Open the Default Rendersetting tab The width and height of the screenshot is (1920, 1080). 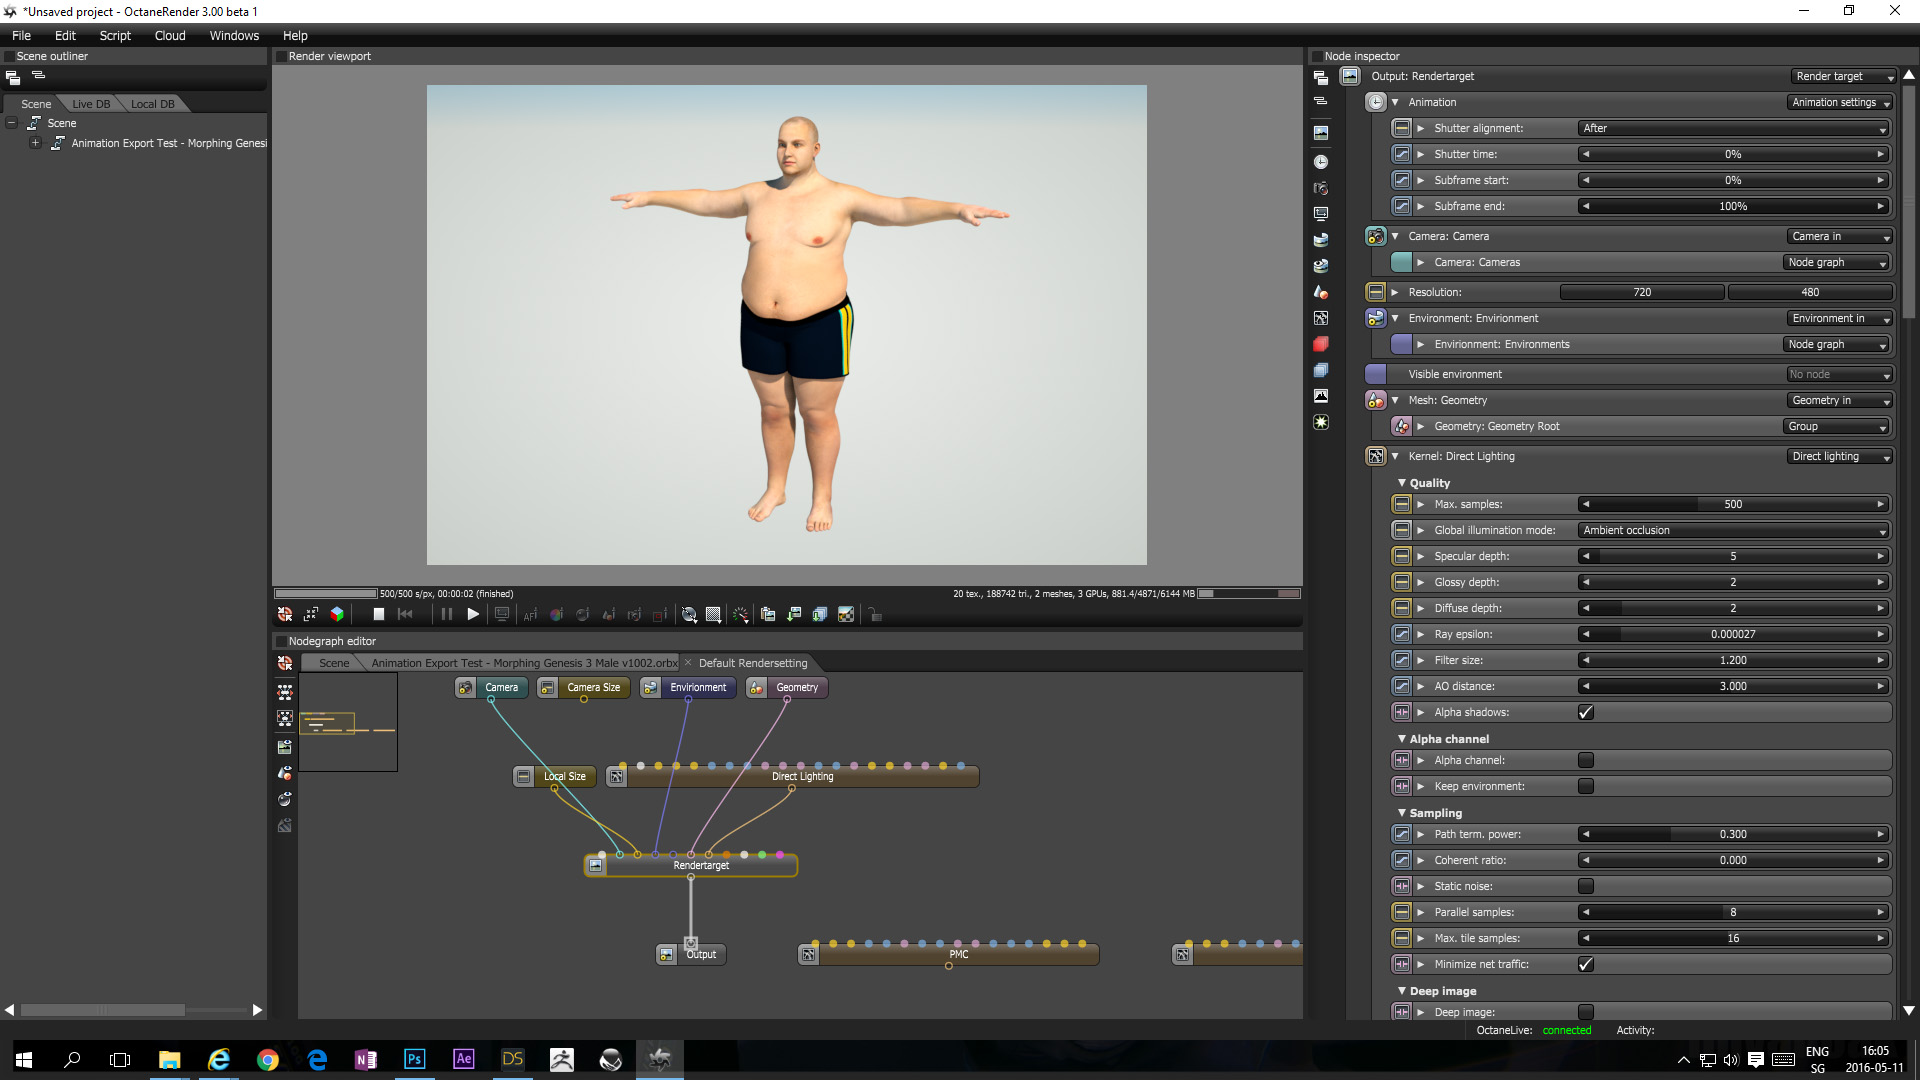pyautogui.click(x=752, y=663)
